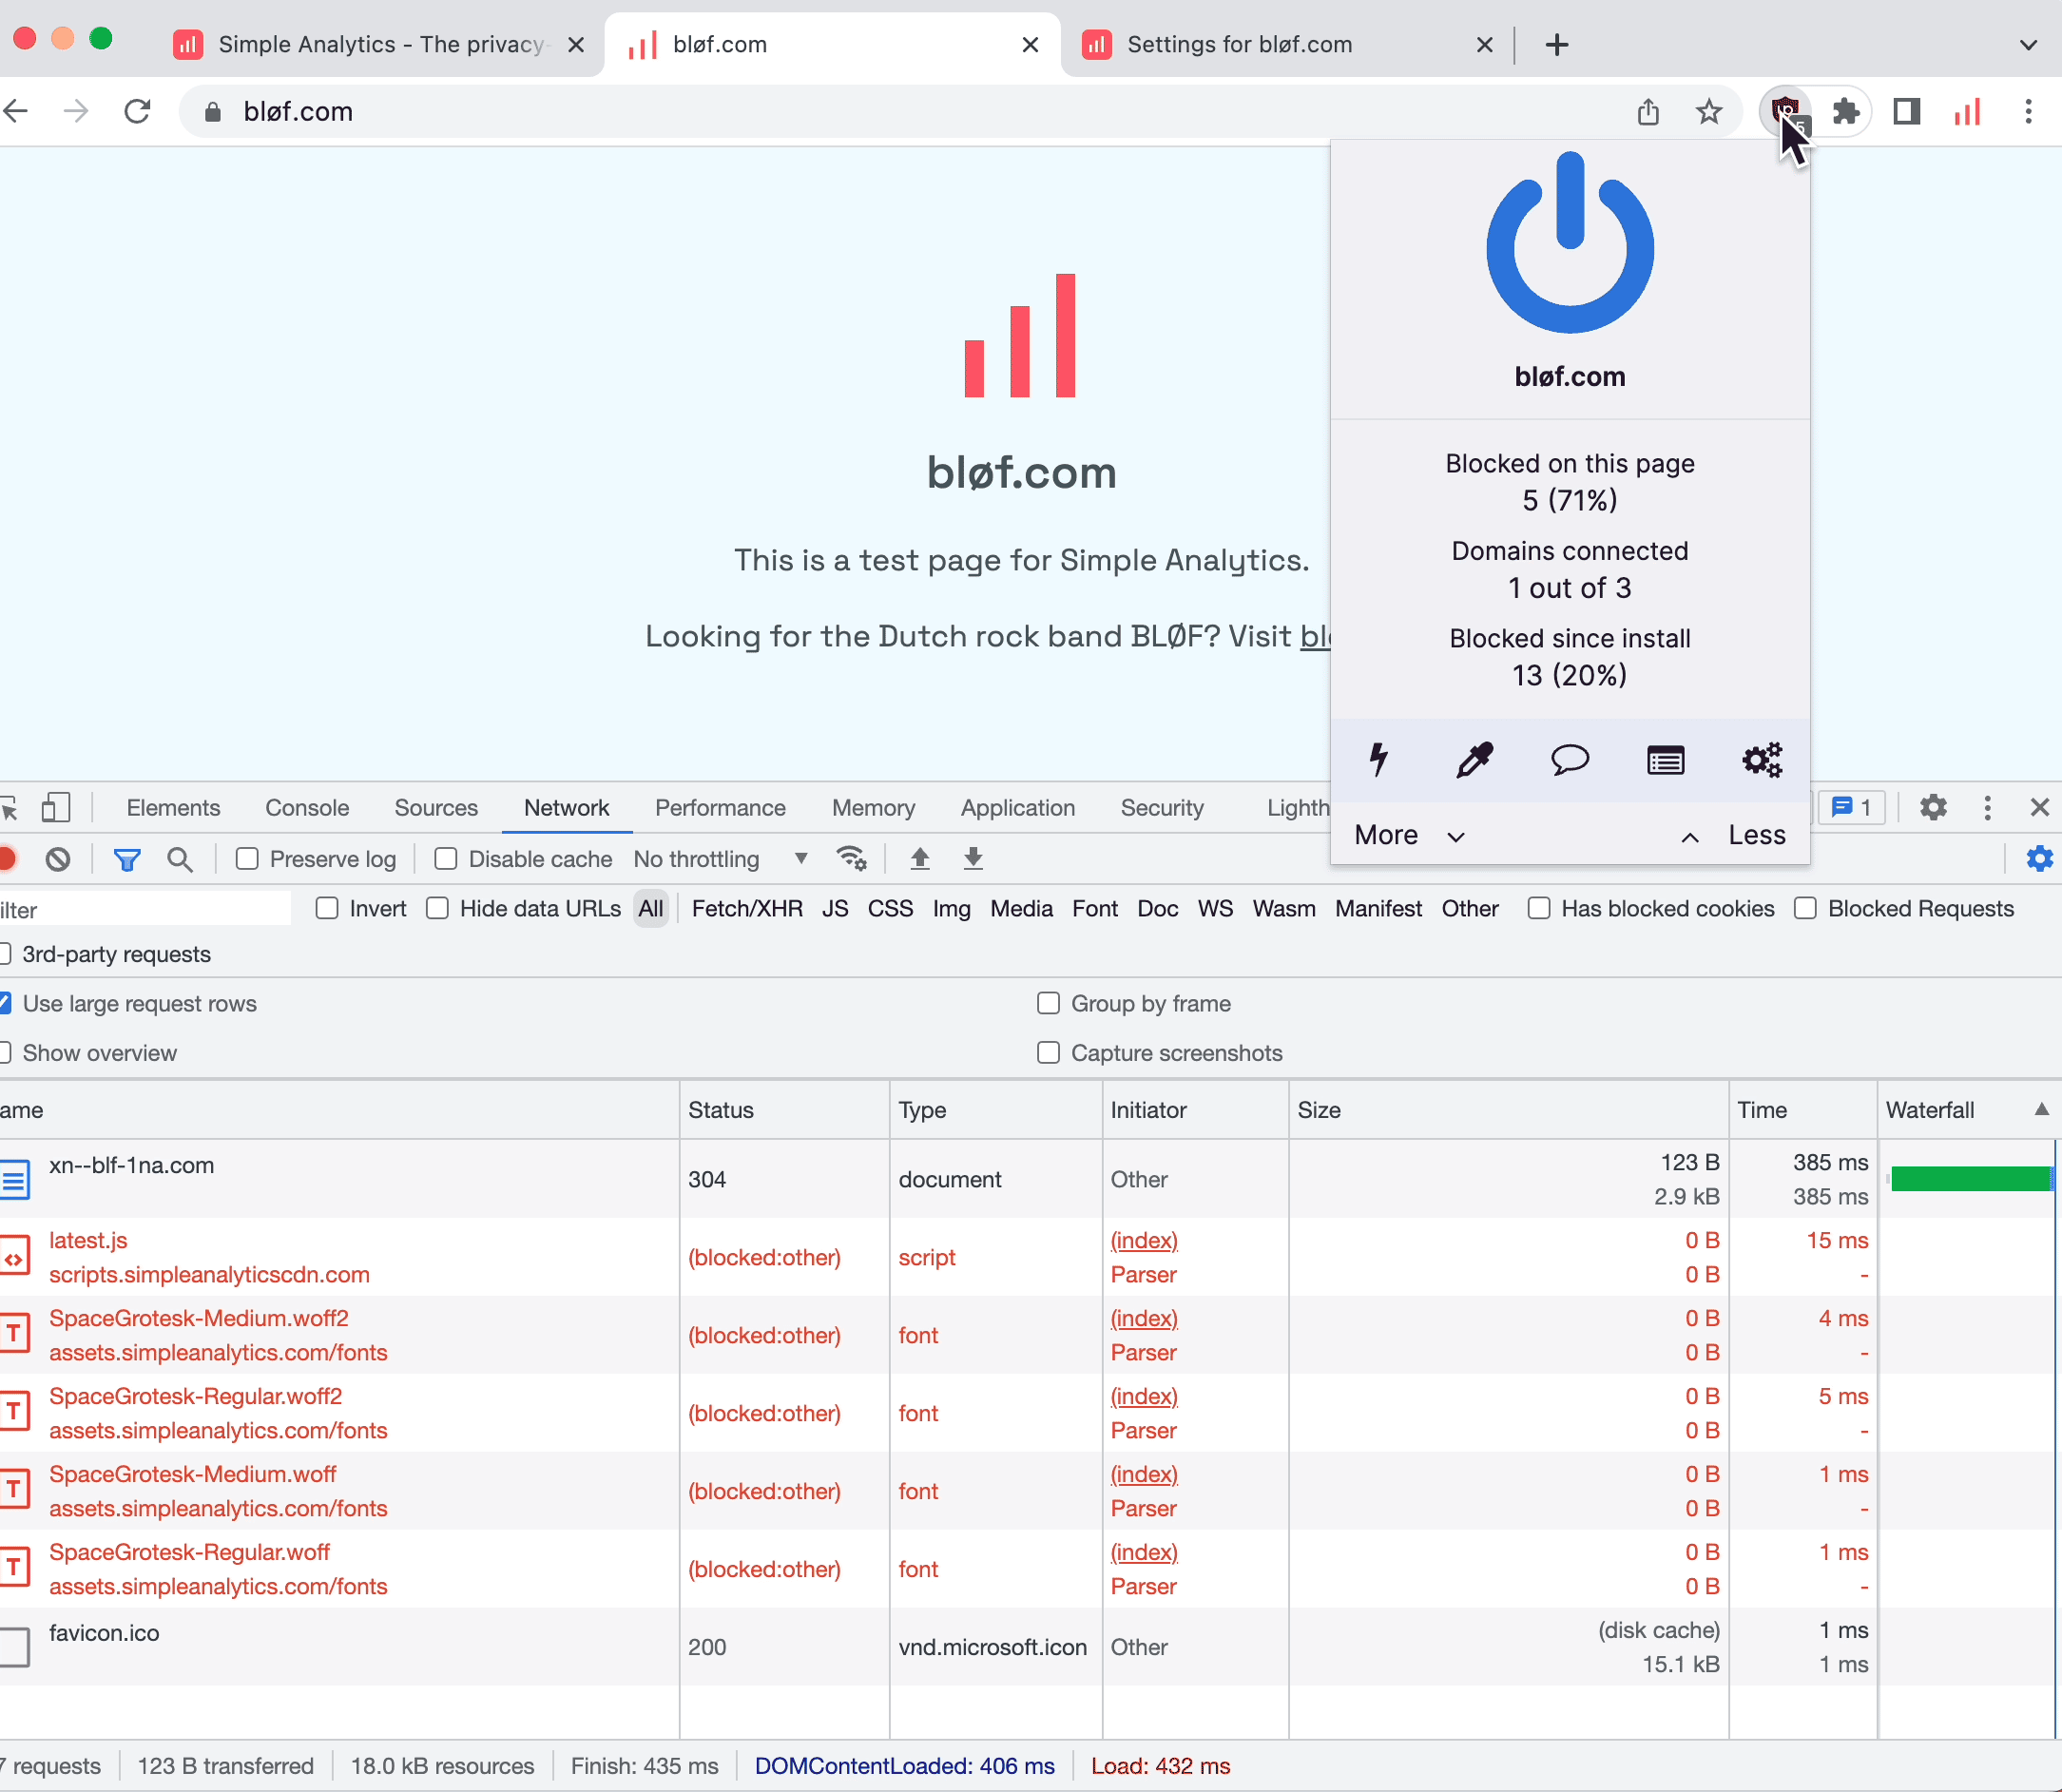The width and height of the screenshot is (2062, 1792).
Task: Click the Simple Analytics extension bar icon
Action: click(x=1967, y=112)
